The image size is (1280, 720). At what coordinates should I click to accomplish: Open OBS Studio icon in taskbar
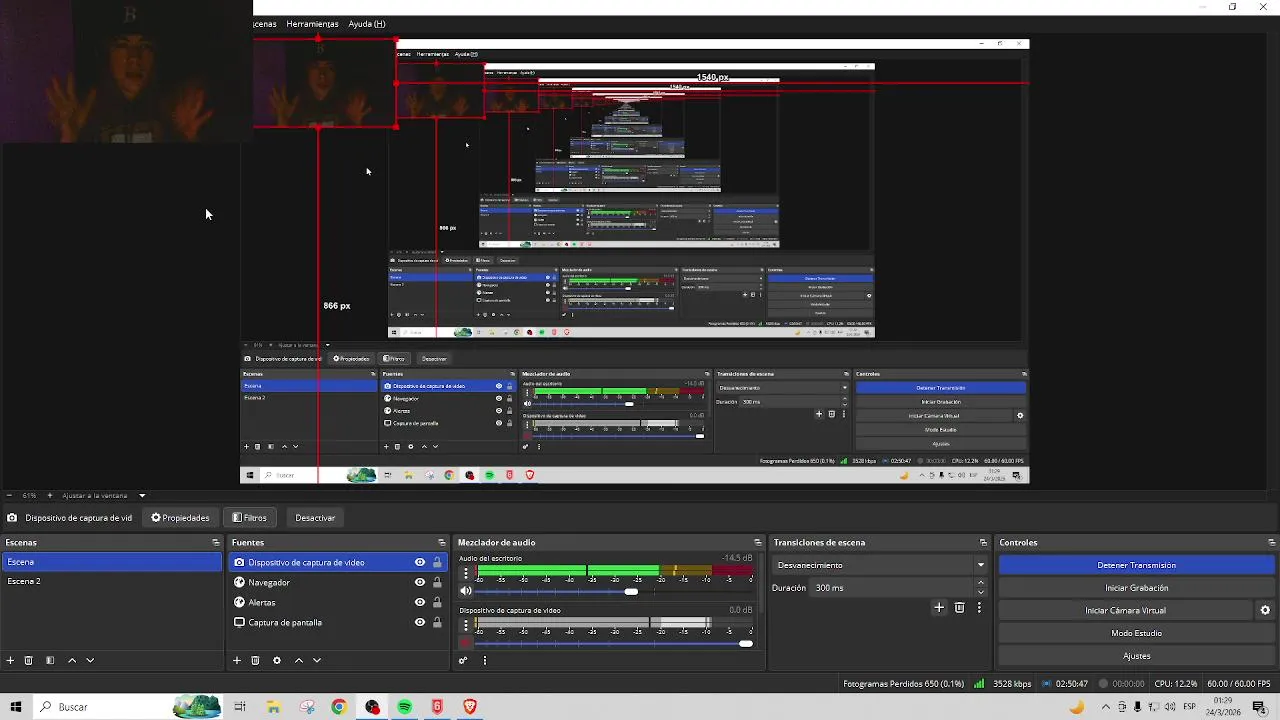pyautogui.click(x=372, y=707)
